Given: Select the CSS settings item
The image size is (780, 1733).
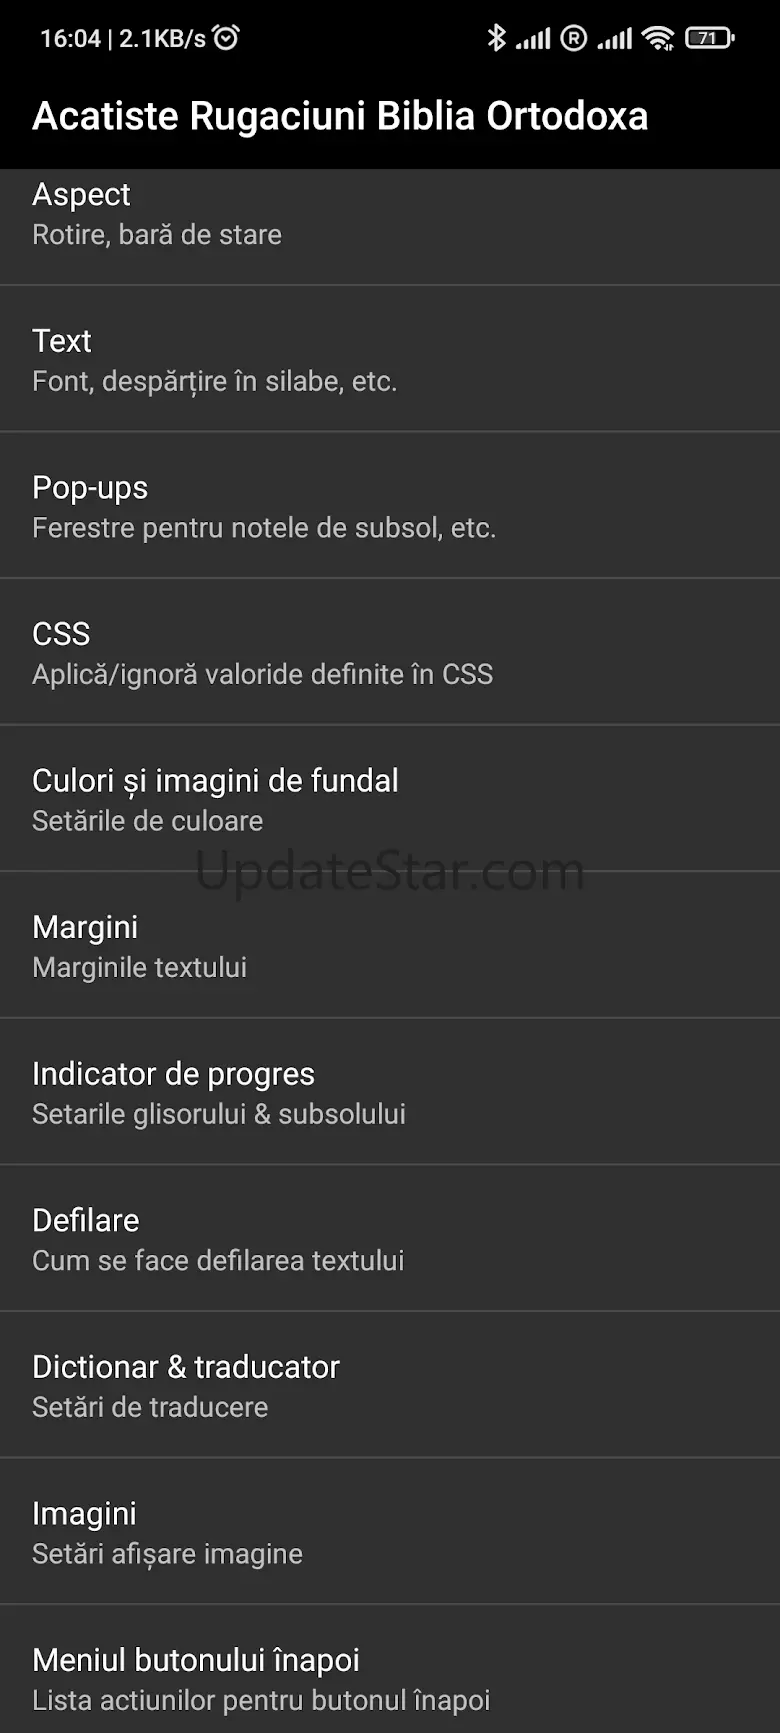Looking at the screenshot, I should (x=390, y=652).
